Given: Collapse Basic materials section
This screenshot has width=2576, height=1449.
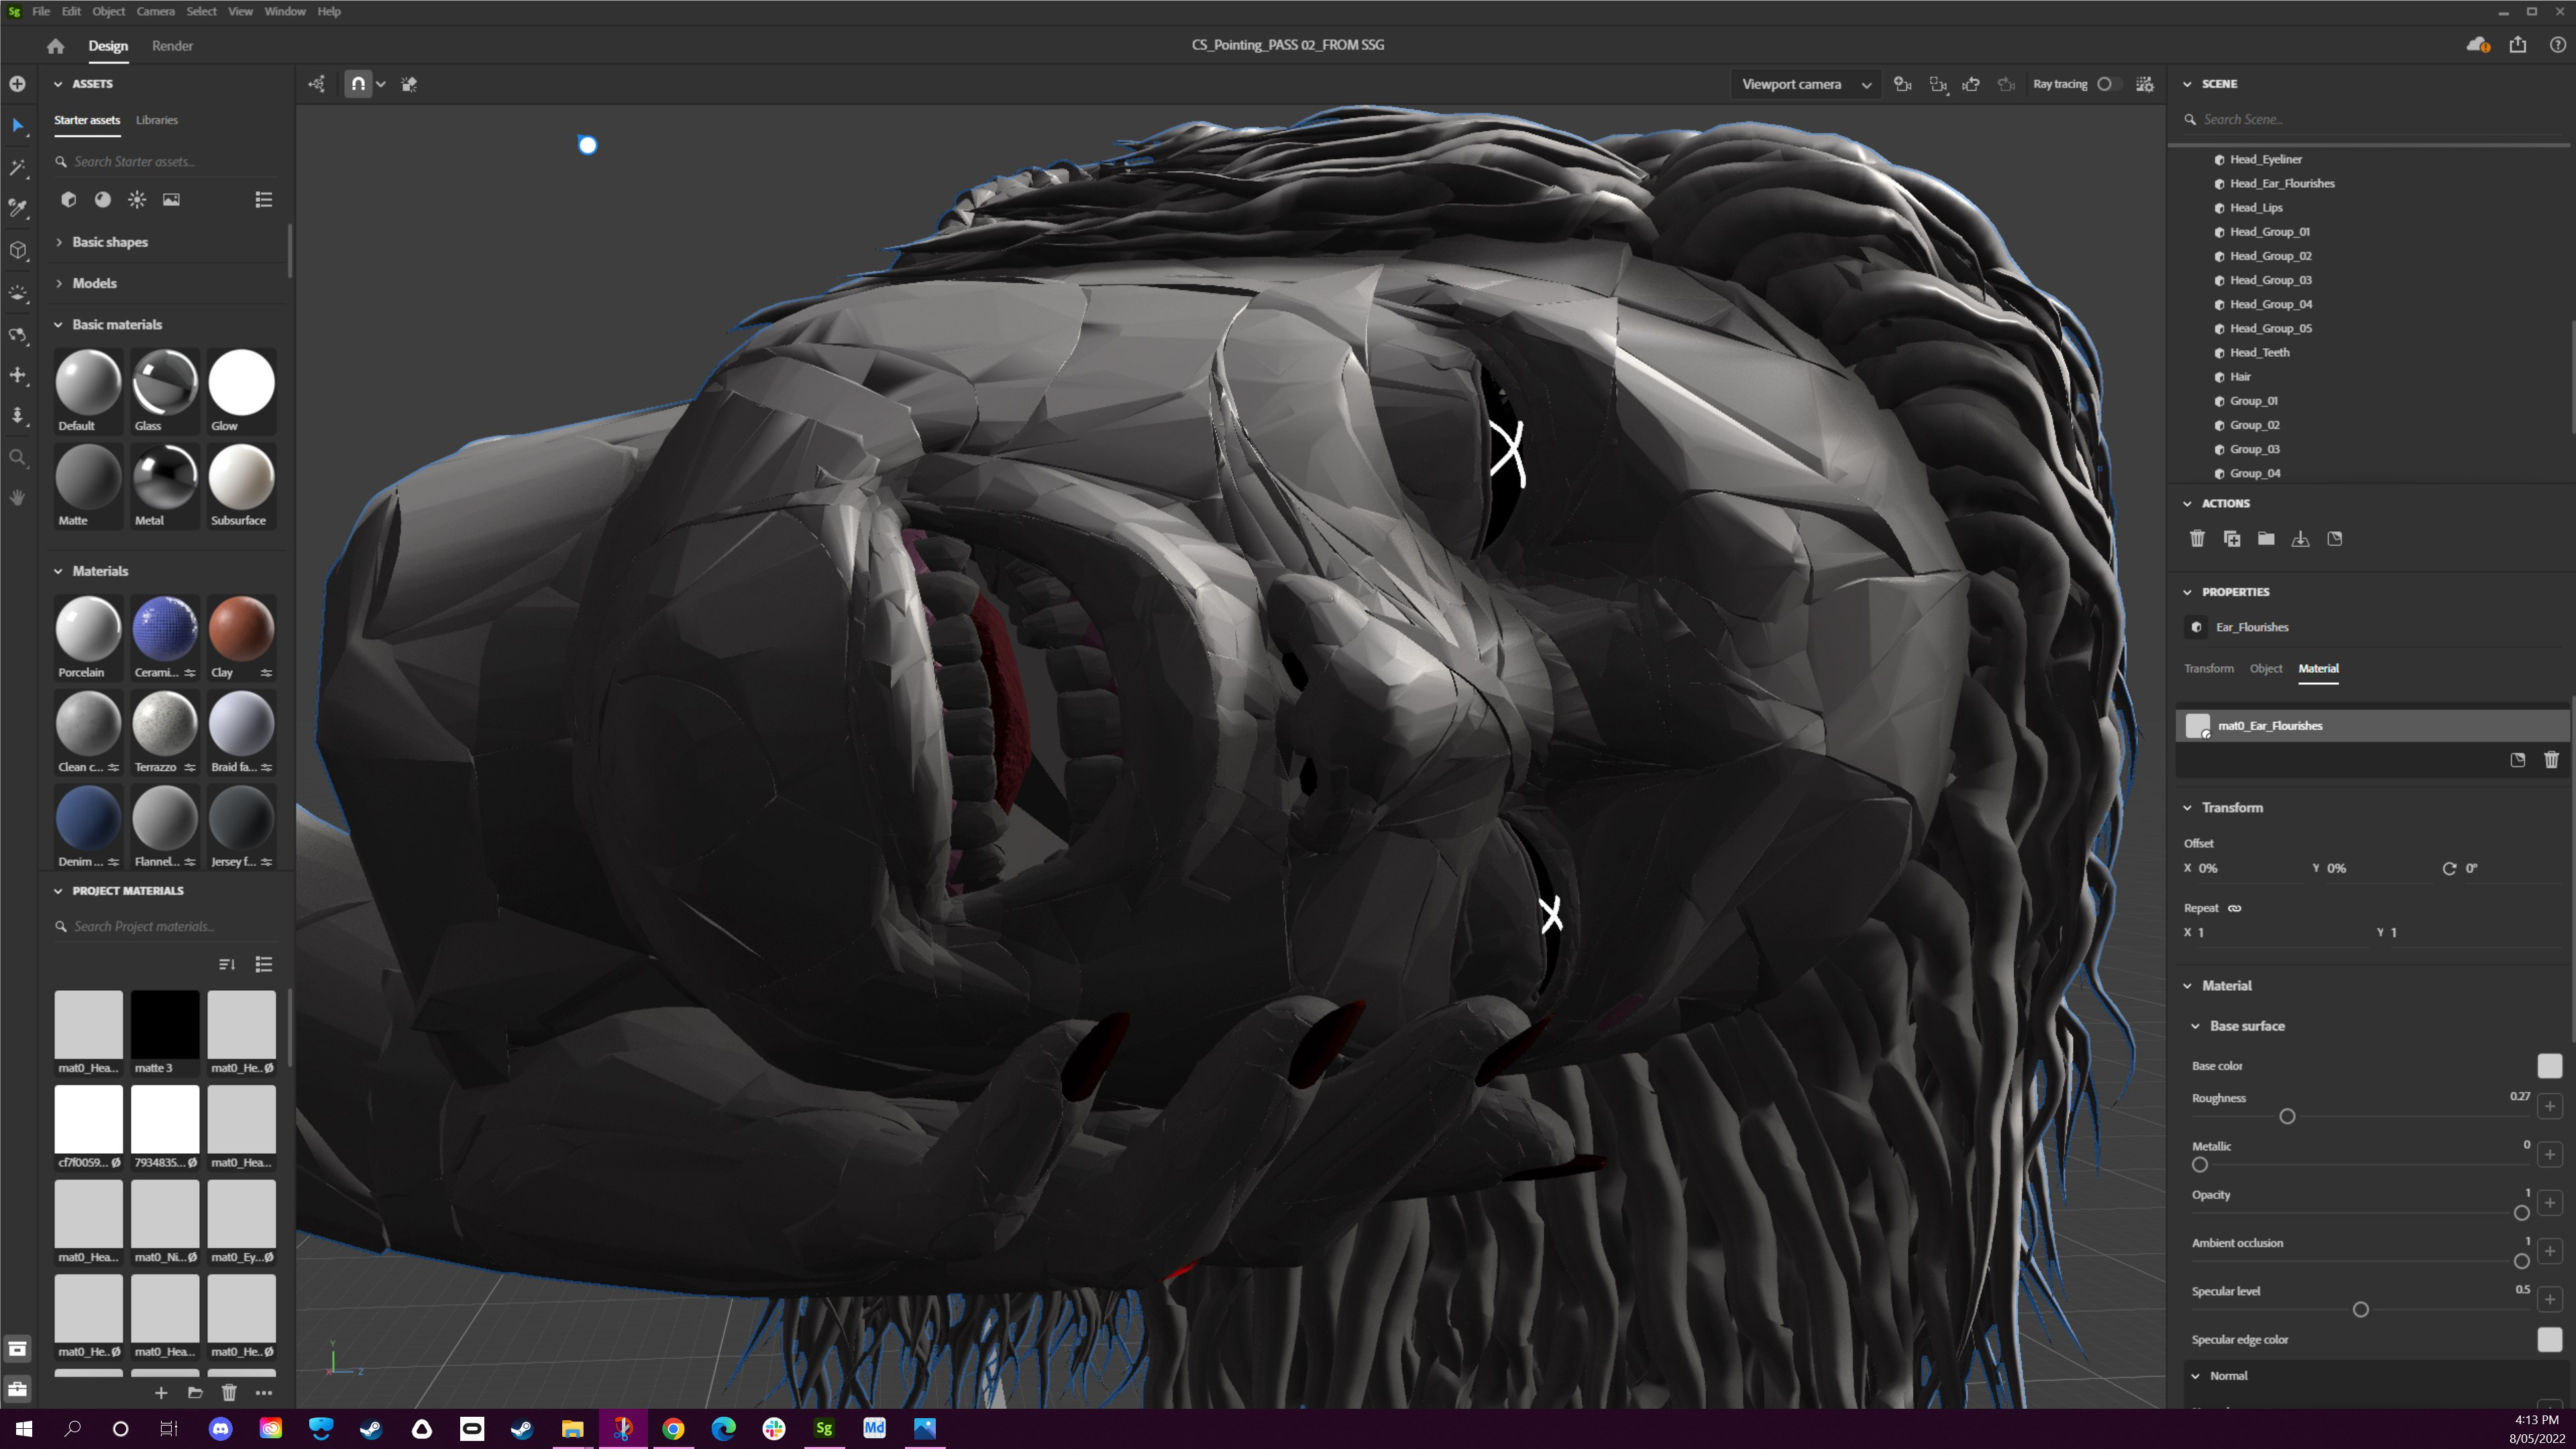Looking at the screenshot, I should pyautogui.click(x=58, y=325).
